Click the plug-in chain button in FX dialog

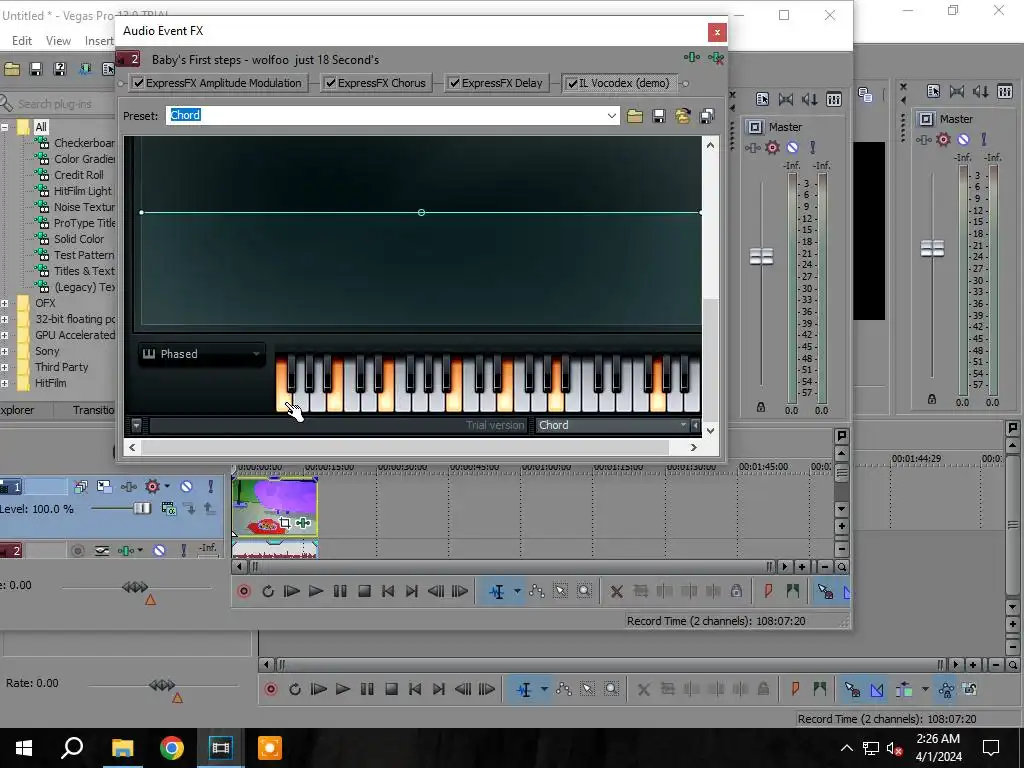692,58
